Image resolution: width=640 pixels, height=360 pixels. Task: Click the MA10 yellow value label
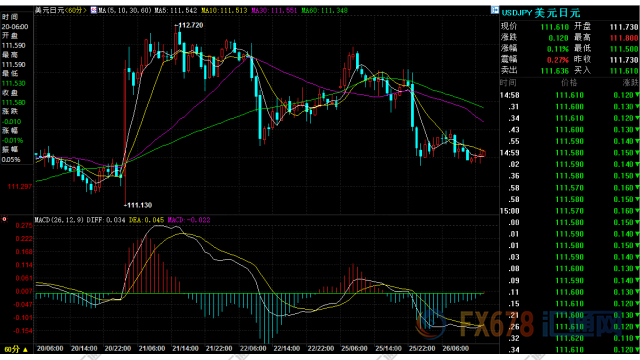coord(224,10)
